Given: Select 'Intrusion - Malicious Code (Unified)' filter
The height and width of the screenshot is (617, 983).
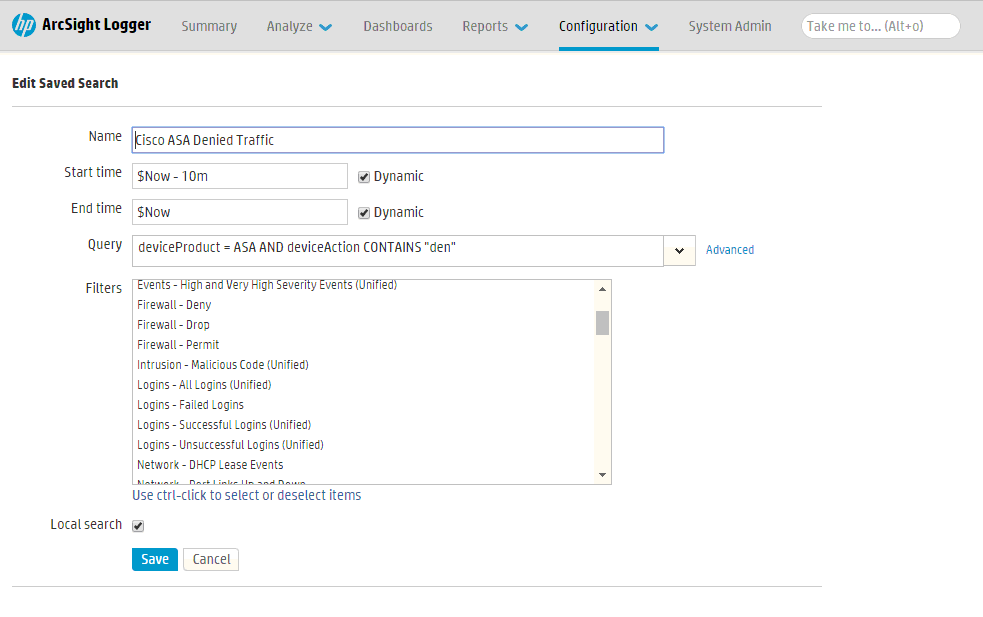Looking at the screenshot, I should pyautogui.click(x=223, y=365).
